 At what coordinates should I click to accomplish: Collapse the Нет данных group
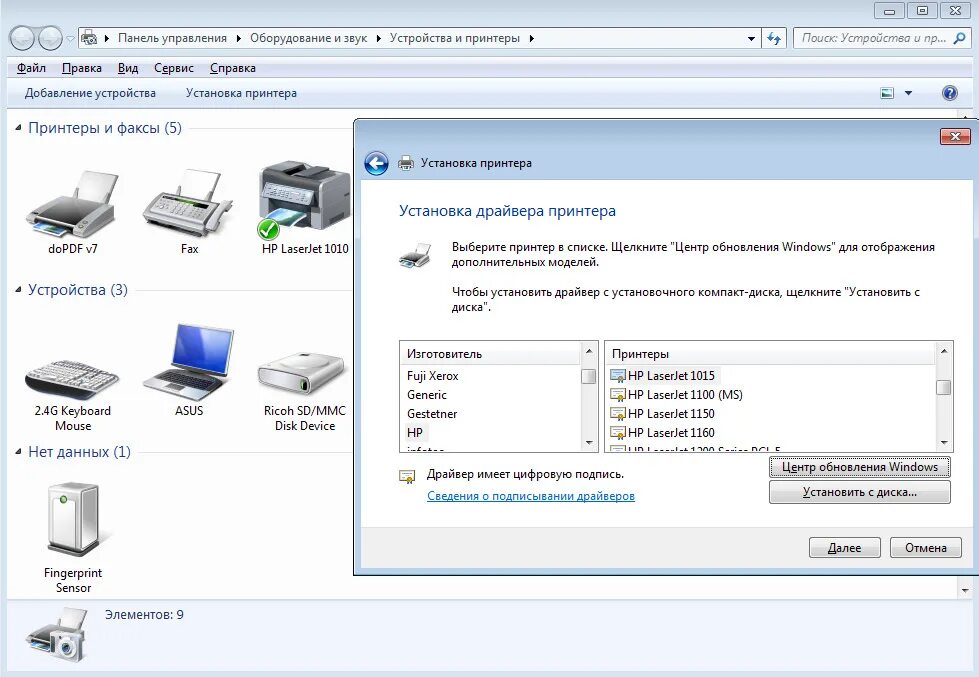click(x=18, y=452)
